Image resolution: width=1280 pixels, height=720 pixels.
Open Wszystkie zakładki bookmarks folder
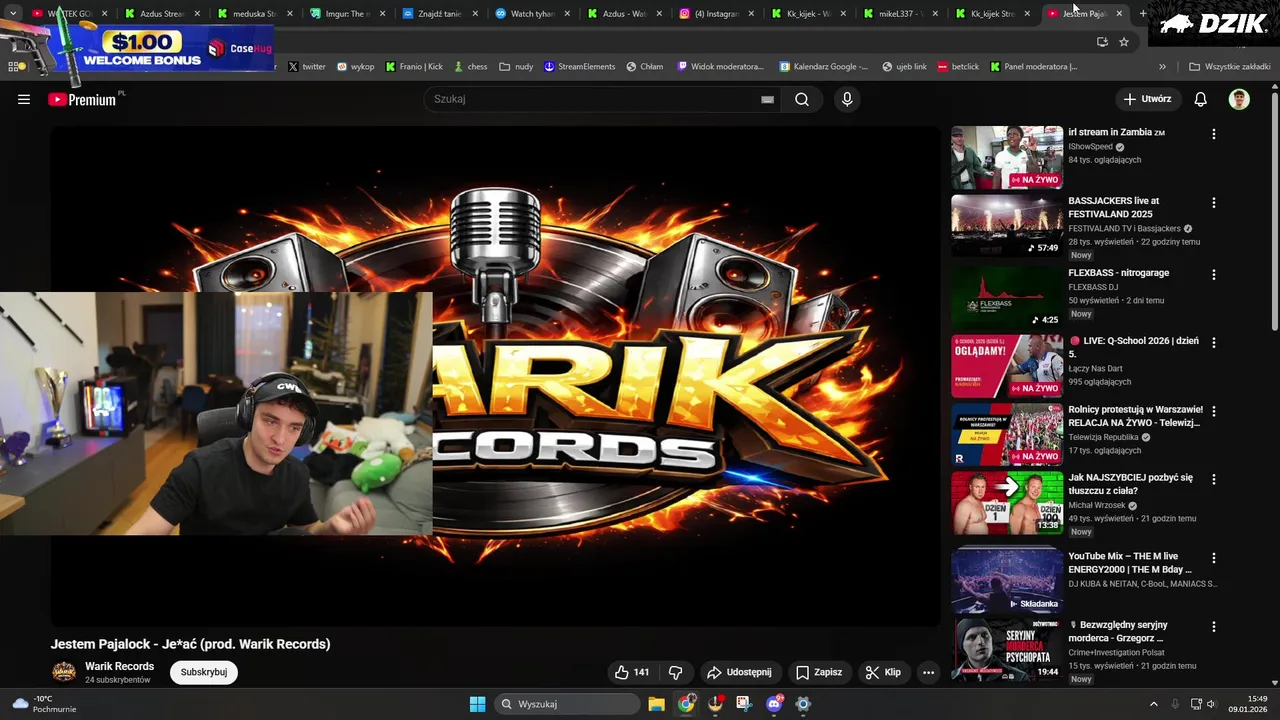point(1229,67)
